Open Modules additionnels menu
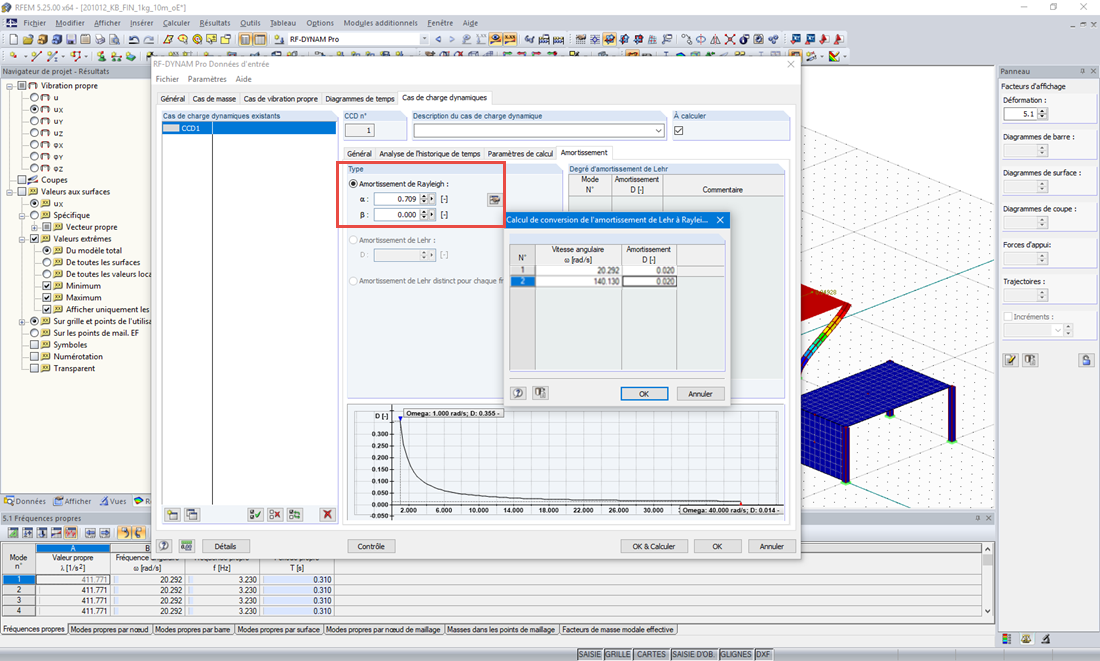The width and height of the screenshot is (1100, 661). pyautogui.click(x=380, y=23)
